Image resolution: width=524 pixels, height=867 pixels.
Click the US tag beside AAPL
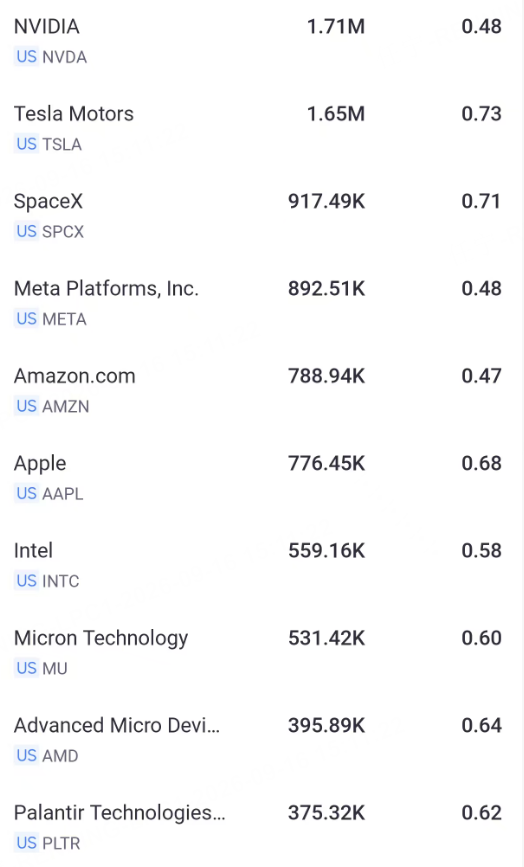[26, 494]
